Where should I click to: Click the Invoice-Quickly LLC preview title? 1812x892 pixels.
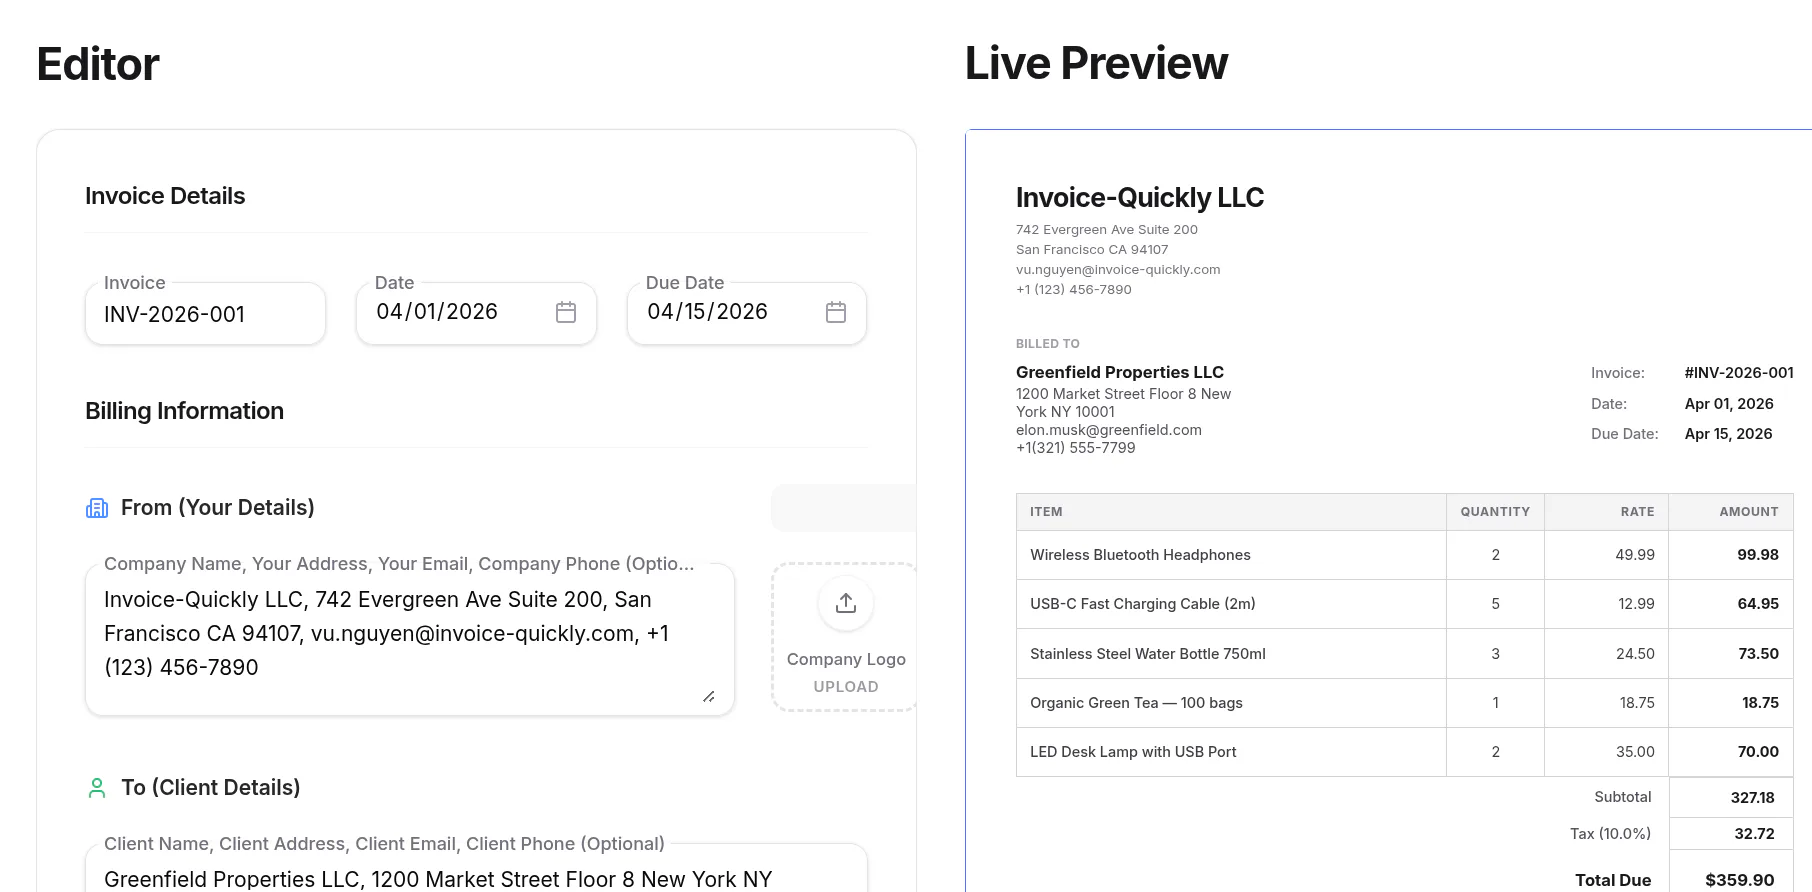point(1140,198)
